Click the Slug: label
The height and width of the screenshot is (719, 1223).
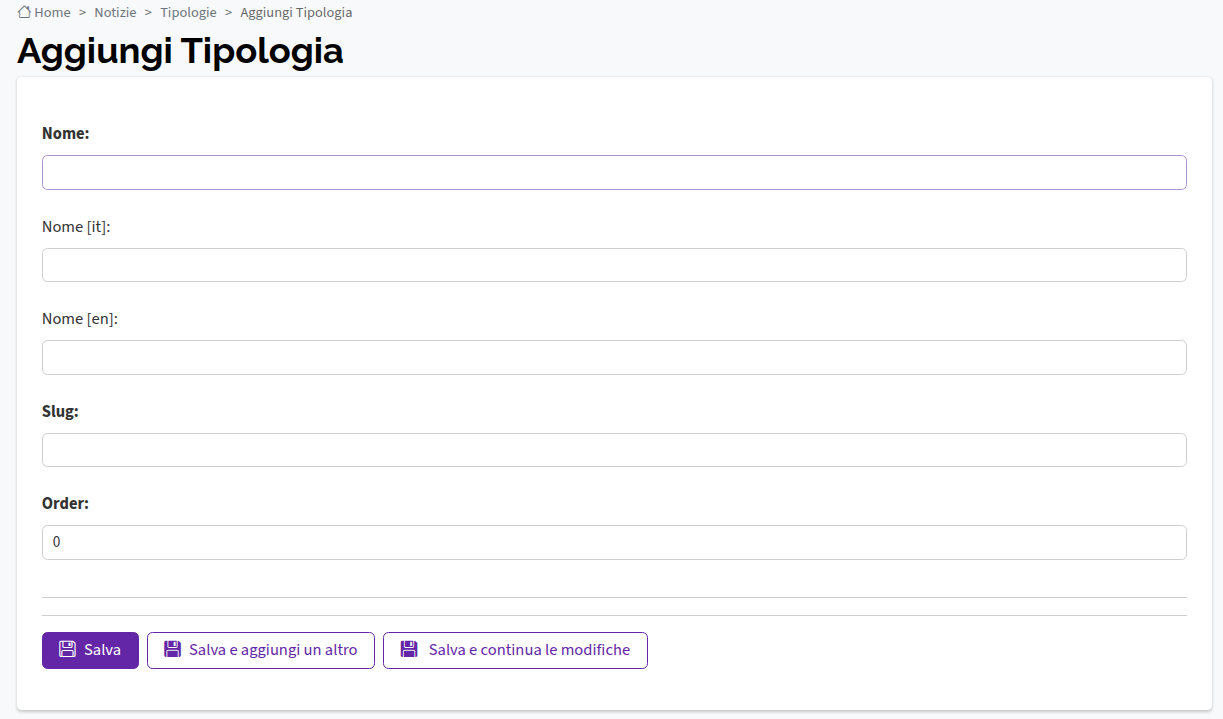[60, 411]
